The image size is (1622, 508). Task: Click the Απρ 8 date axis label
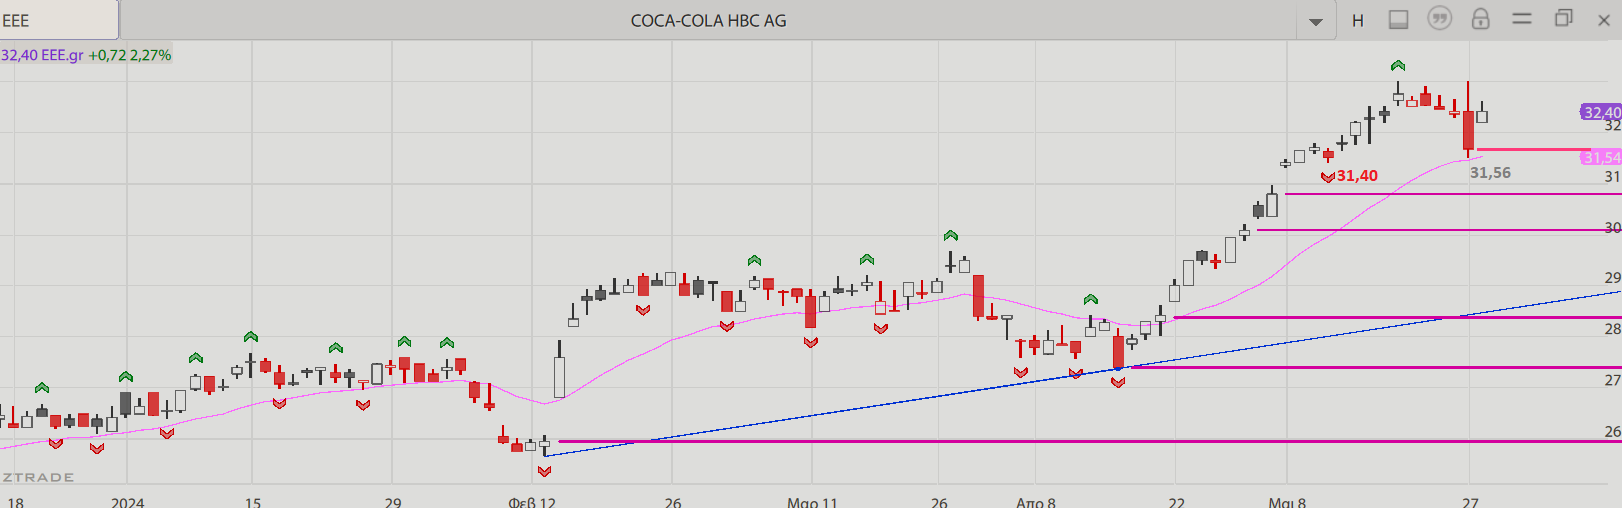pos(1035,501)
